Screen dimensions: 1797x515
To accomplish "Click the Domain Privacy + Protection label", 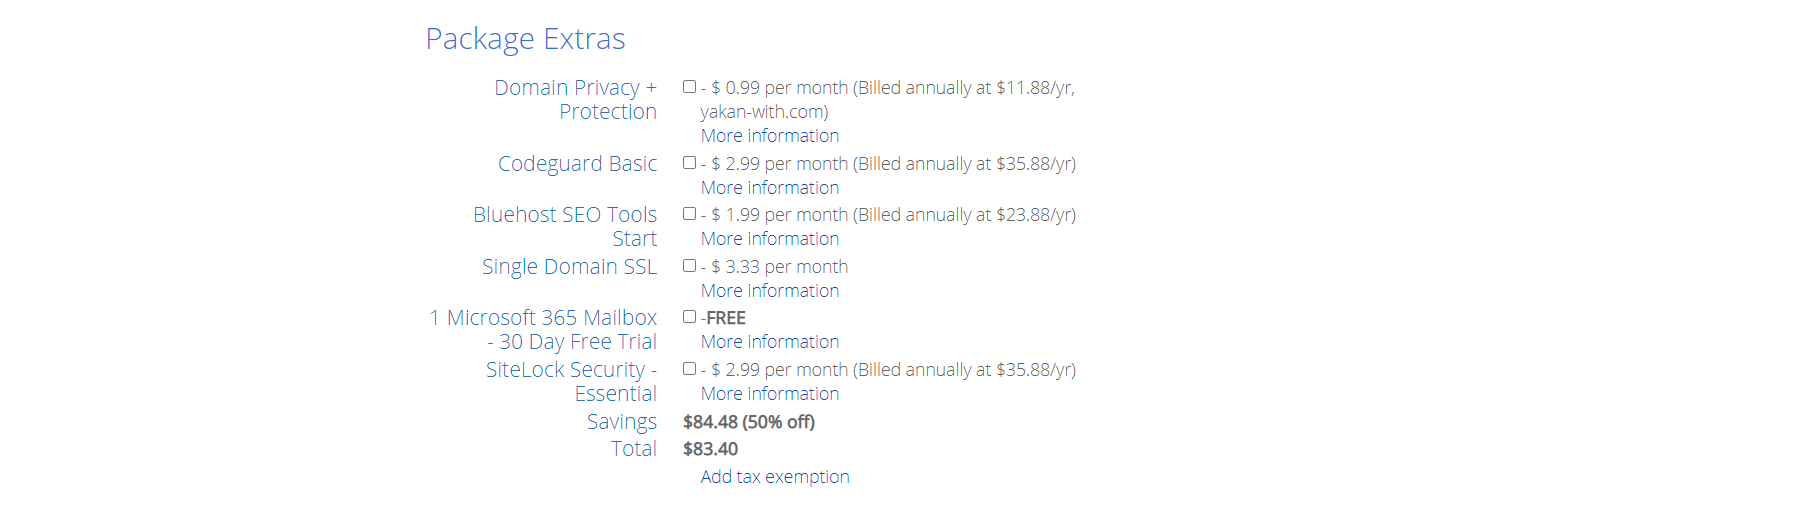I will [x=575, y=99].
